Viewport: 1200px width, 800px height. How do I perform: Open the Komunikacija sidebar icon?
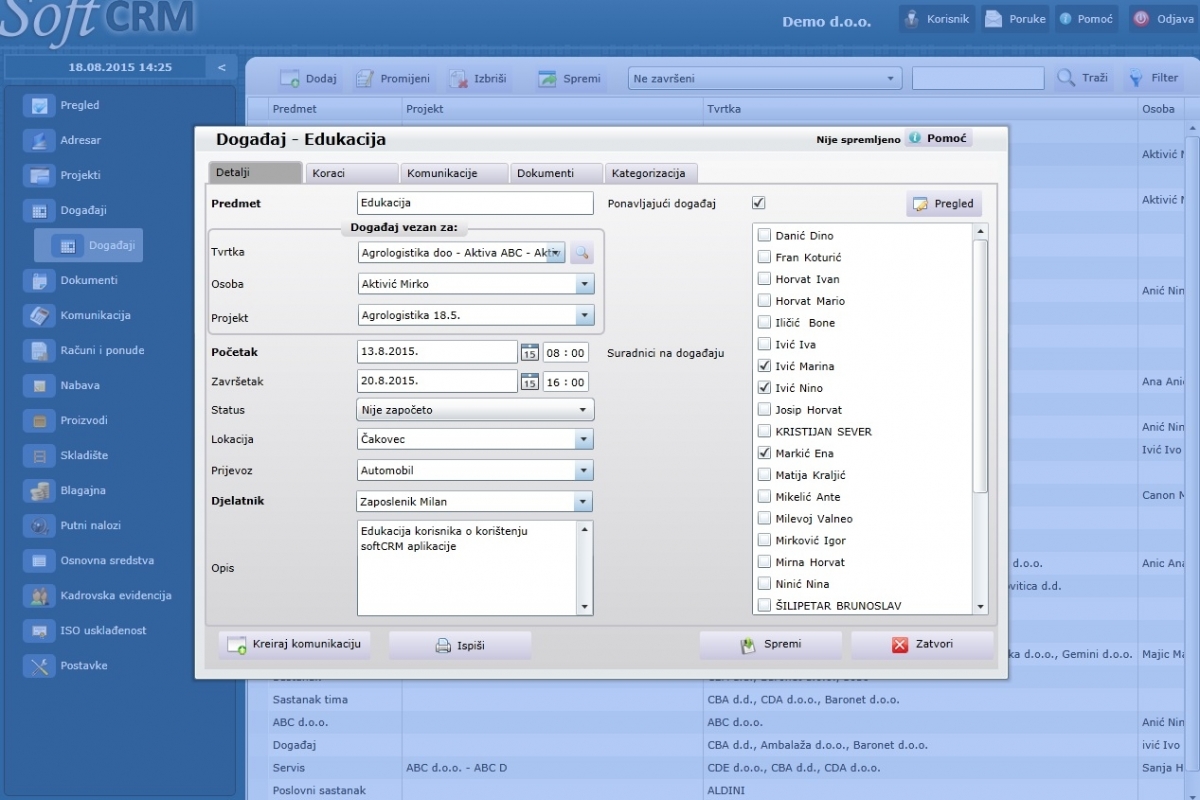click(x=39, y=316)
